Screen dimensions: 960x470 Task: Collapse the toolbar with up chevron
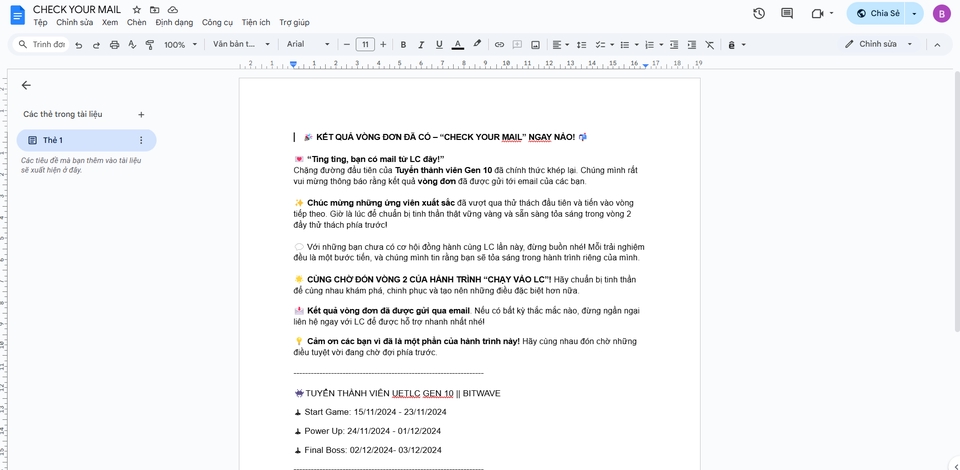point(937,45)
